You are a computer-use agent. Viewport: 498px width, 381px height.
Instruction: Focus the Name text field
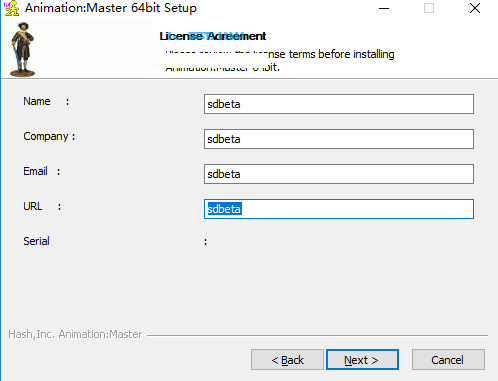(x=339, y=104)
